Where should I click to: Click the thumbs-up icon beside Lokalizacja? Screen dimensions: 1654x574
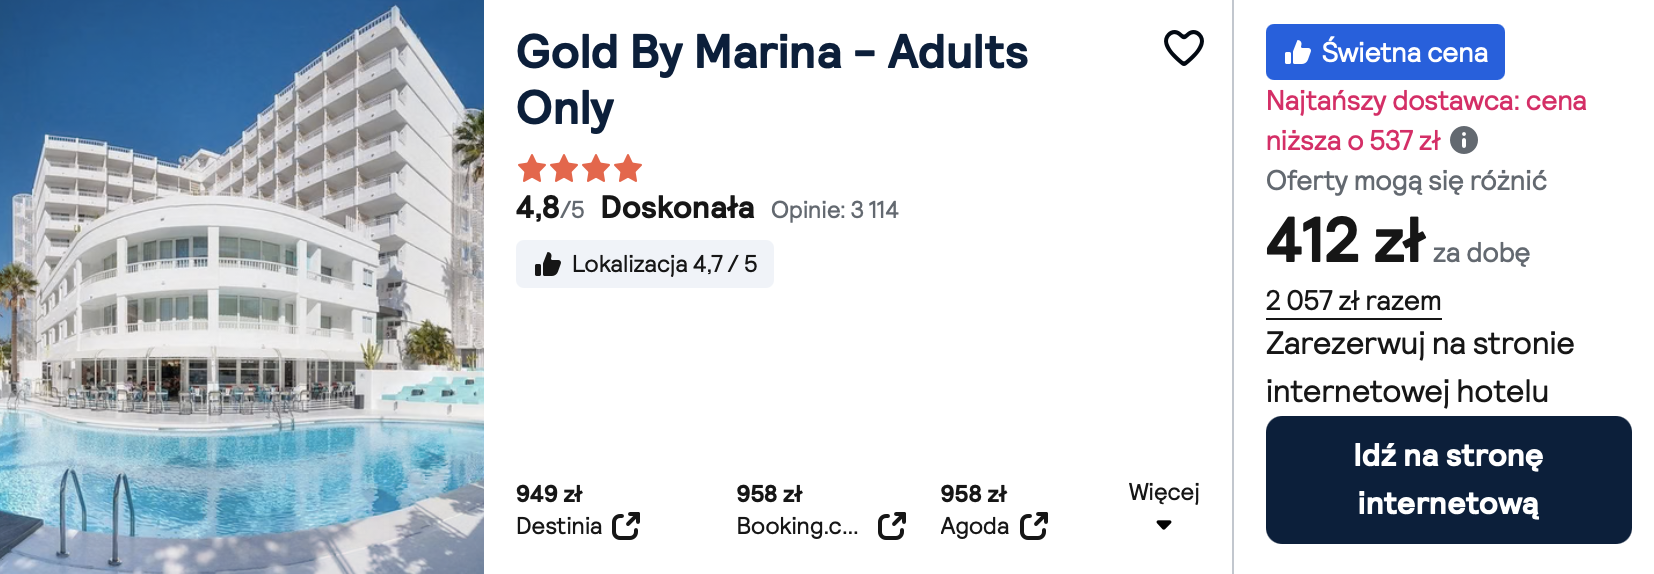[x=547, y=264]
